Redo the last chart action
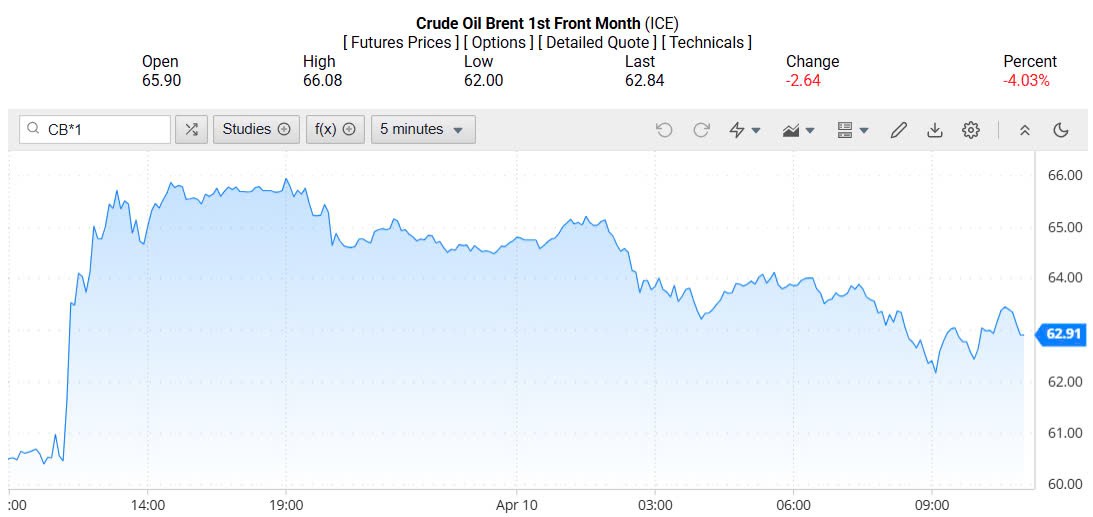Screen dimensions: 1093x517 point(701,130)
